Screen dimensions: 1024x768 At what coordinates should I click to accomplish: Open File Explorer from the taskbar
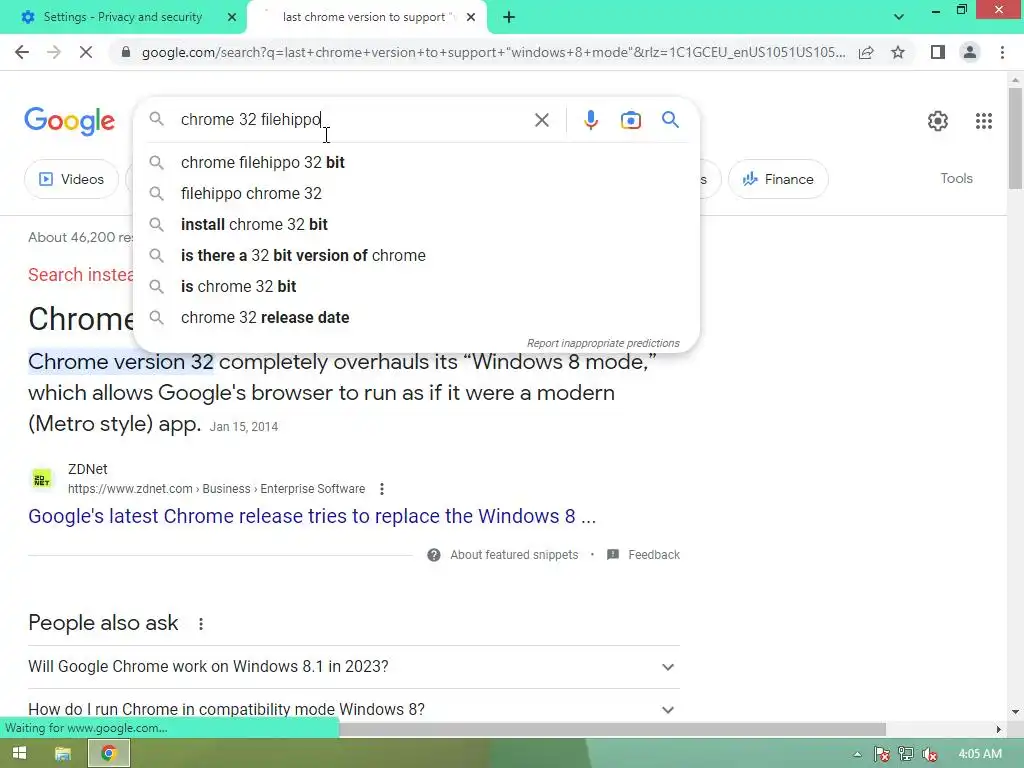click(63, 754)
